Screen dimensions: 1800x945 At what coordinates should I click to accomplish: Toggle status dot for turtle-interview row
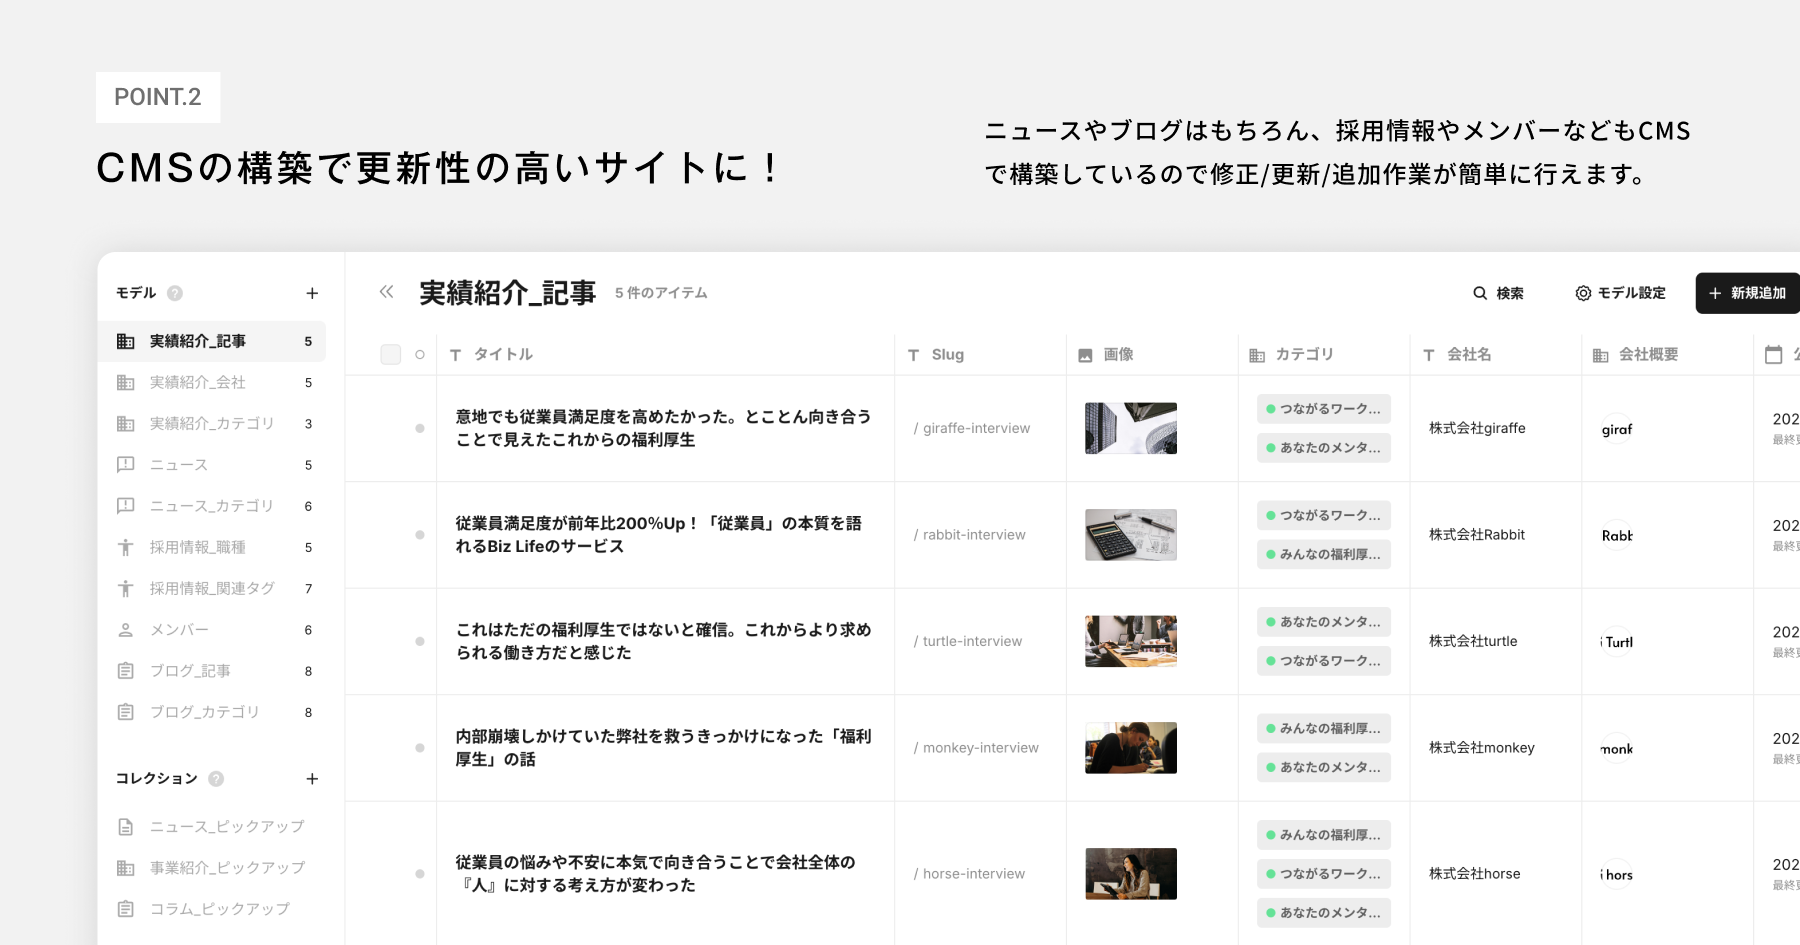[x=420, y=641]
